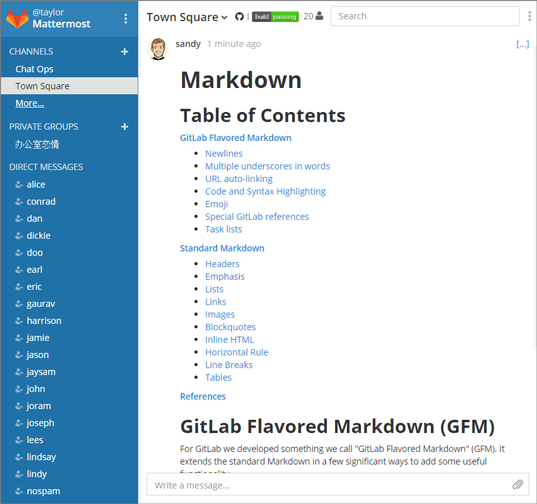Open the Task lists link
The width and height of the screenshot is (537, 504).
click(224, 229)
